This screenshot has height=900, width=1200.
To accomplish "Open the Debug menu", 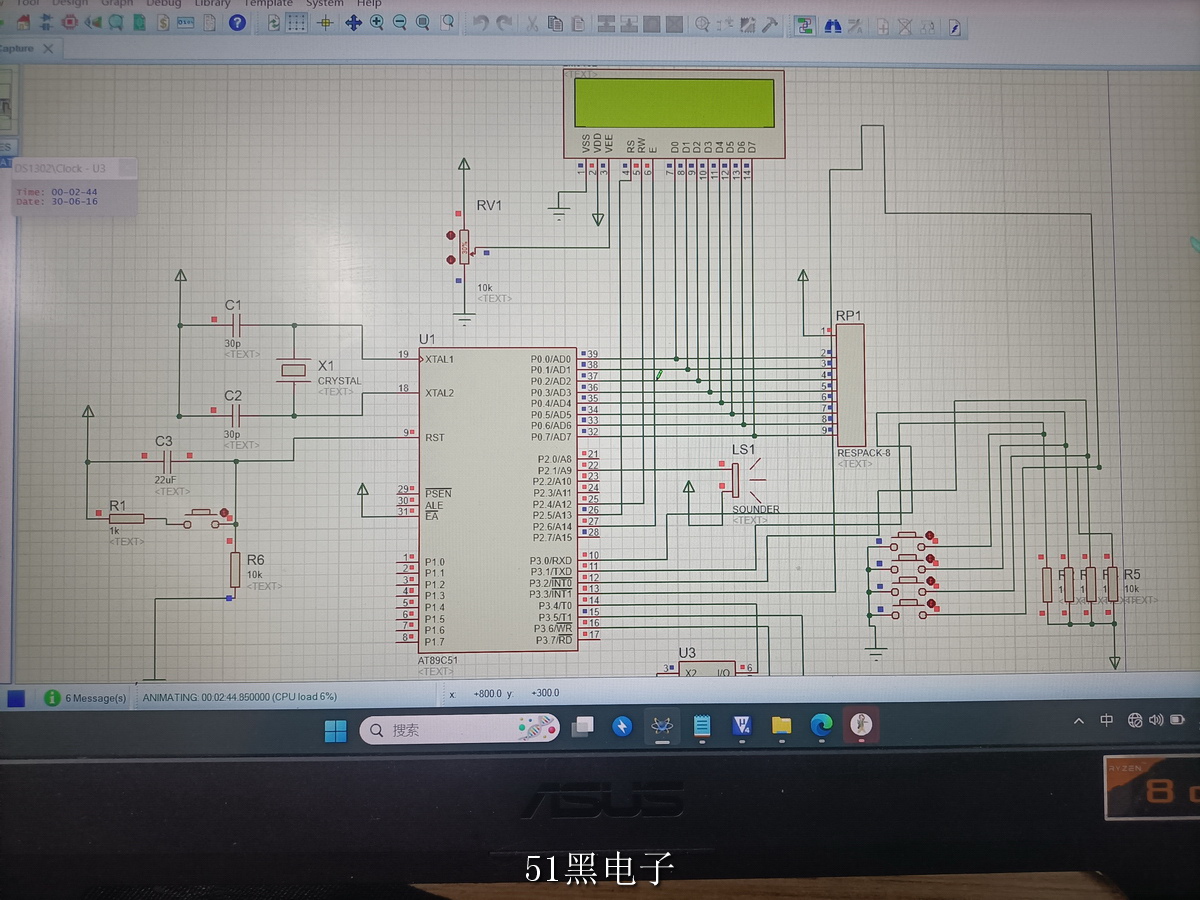I will pyautogui.click(x=164, y=3).
